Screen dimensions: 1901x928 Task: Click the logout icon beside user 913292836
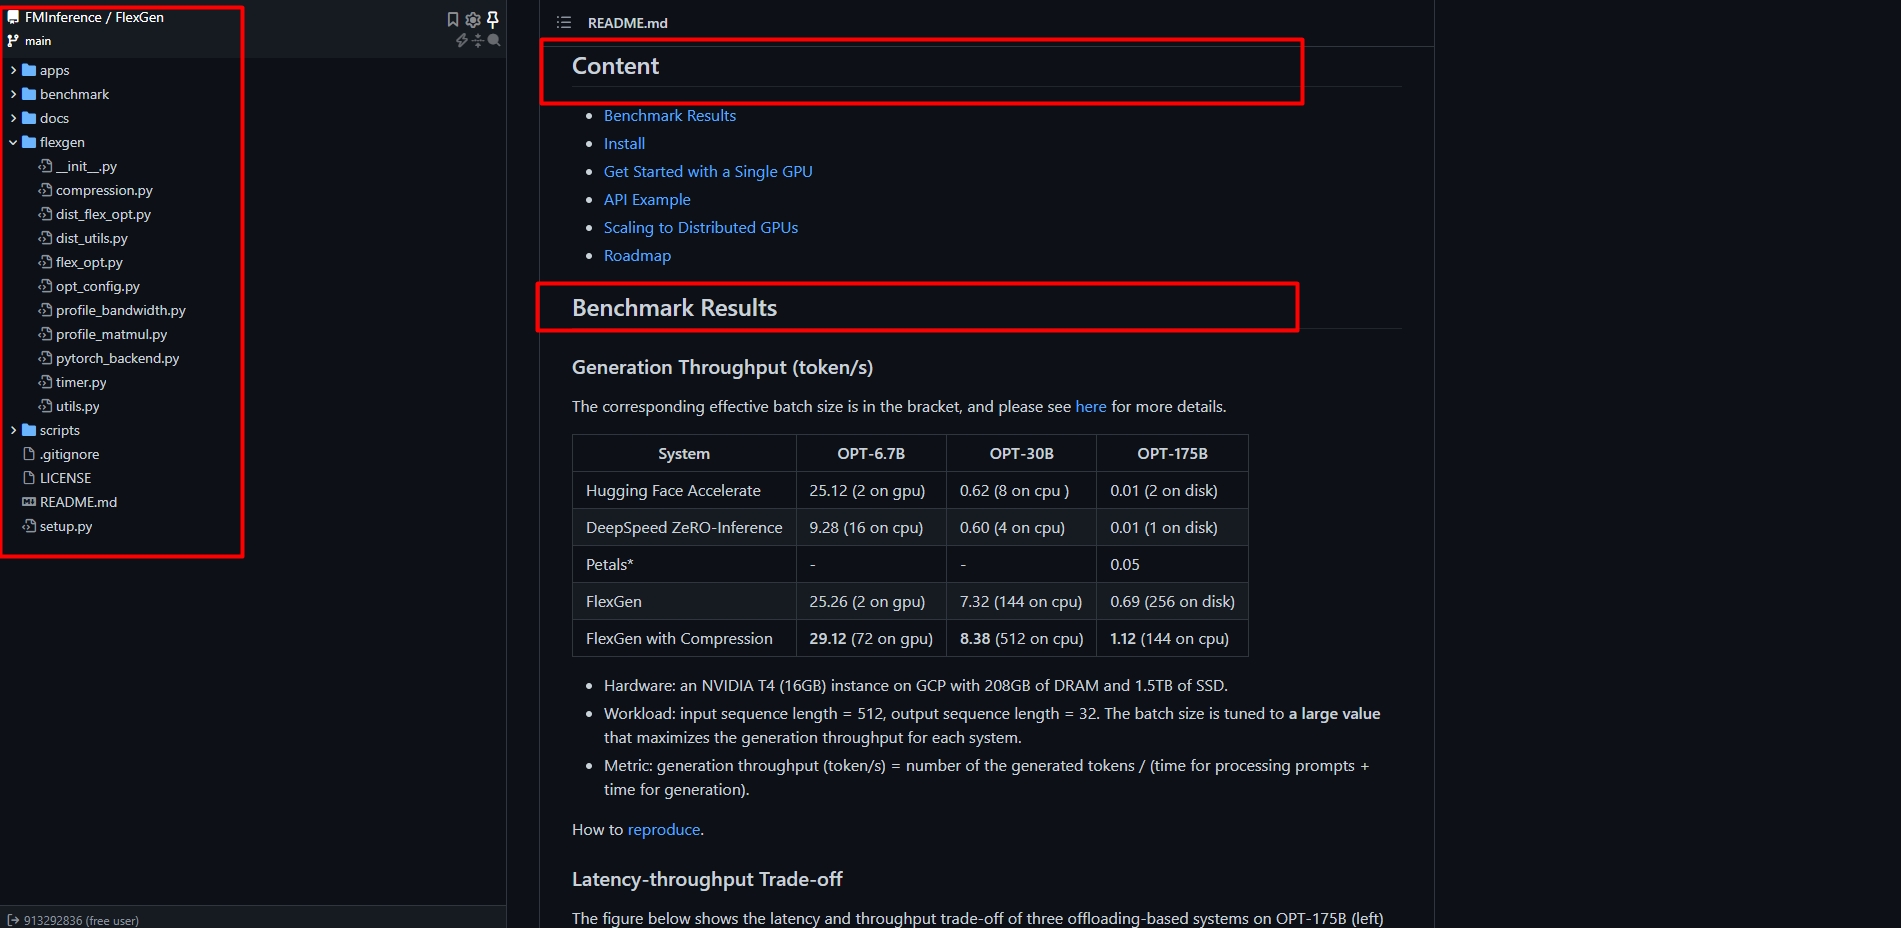tap(13, 920)
